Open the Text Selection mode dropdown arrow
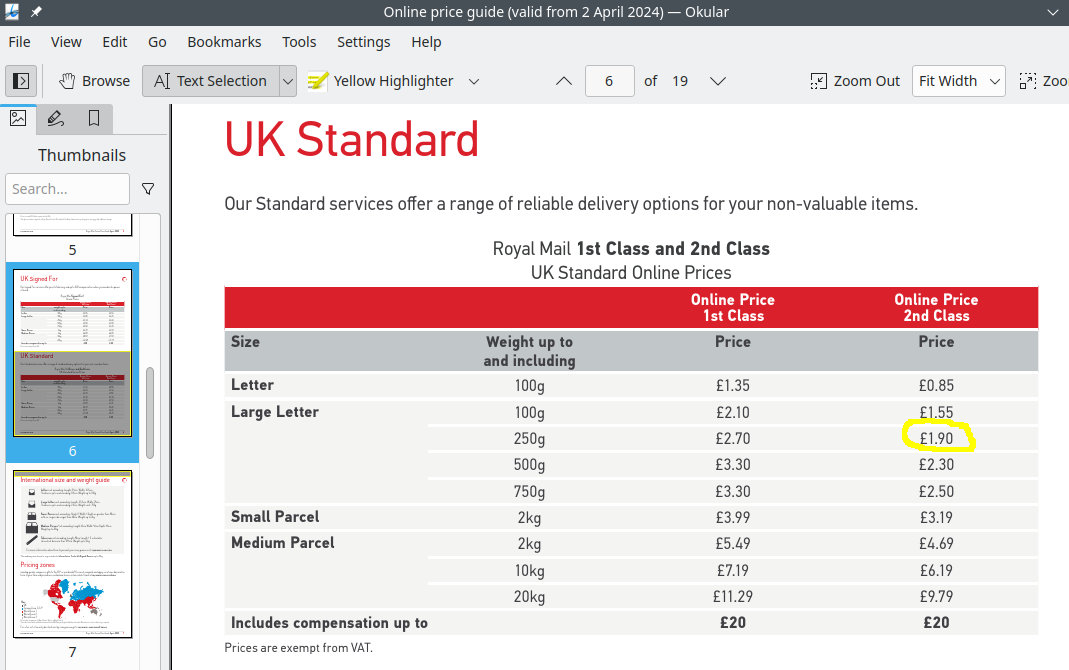 coord(288,81)
